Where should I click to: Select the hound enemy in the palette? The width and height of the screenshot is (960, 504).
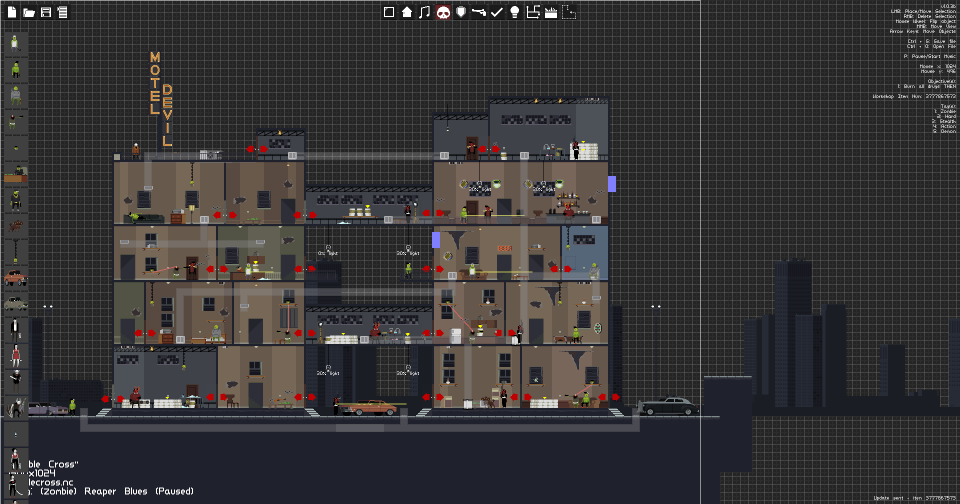15,226
